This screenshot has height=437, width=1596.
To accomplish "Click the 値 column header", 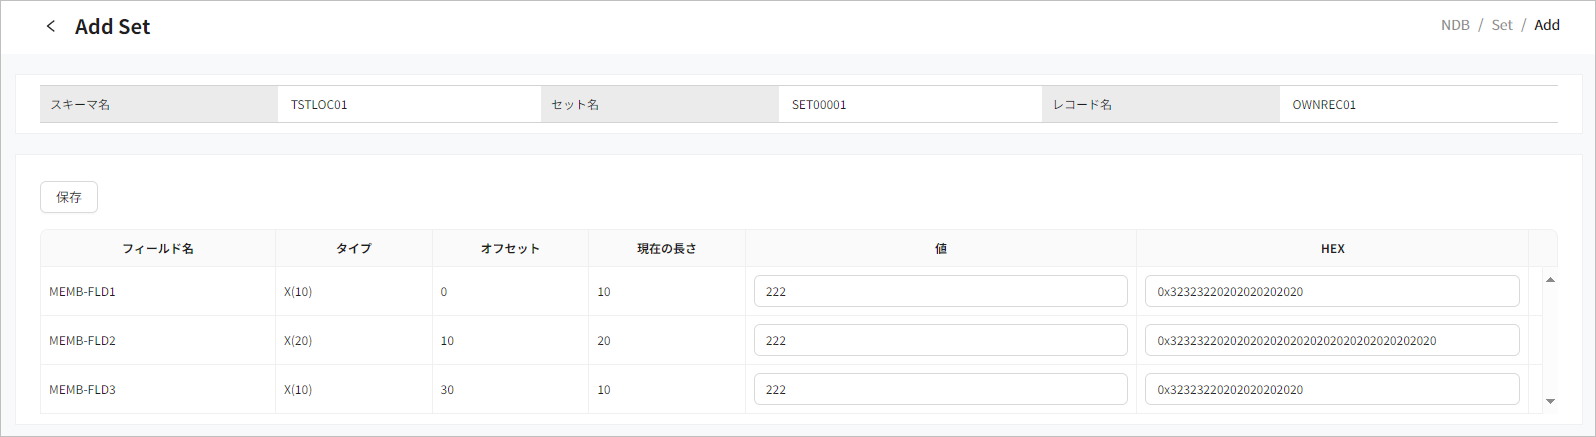I will (x=941, y=249).
